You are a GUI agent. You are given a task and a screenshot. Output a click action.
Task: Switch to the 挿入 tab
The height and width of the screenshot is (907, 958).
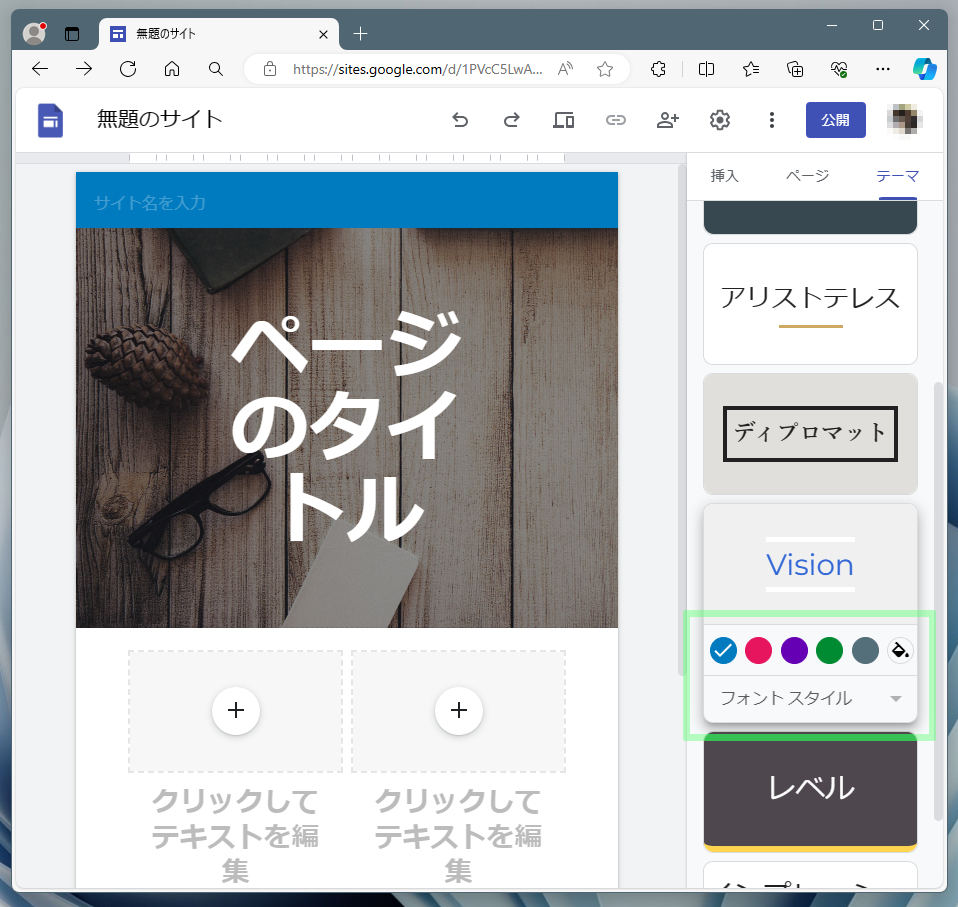click(725, 176)
